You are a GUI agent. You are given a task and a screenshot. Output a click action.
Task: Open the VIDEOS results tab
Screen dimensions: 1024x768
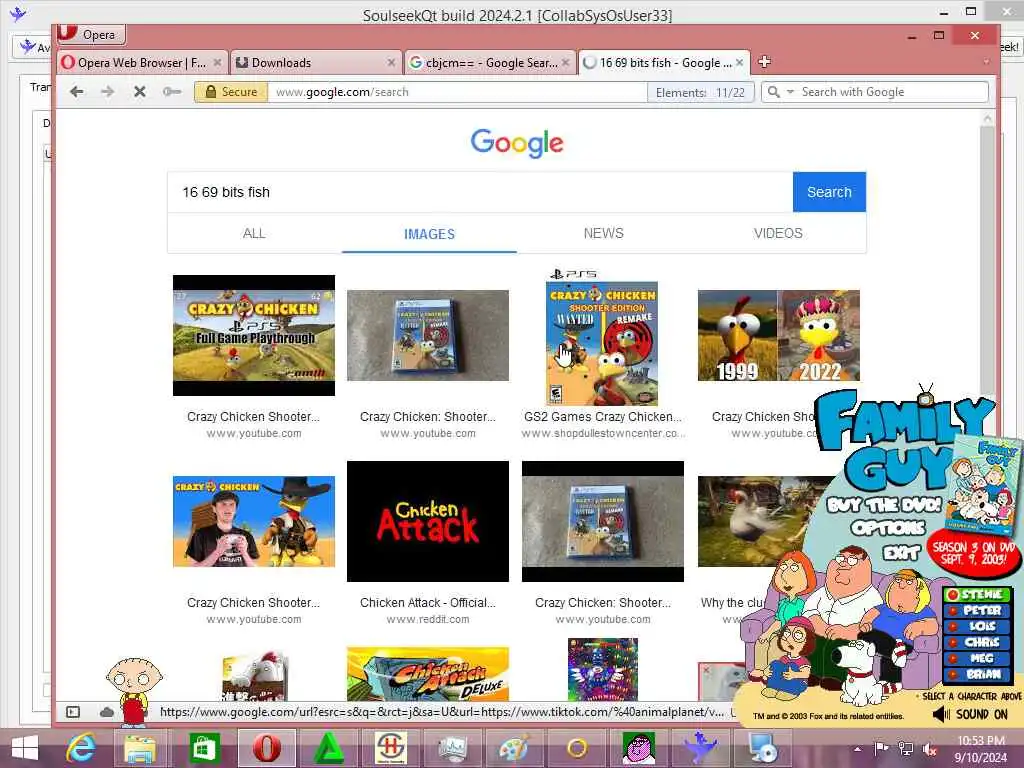(778, 233)
